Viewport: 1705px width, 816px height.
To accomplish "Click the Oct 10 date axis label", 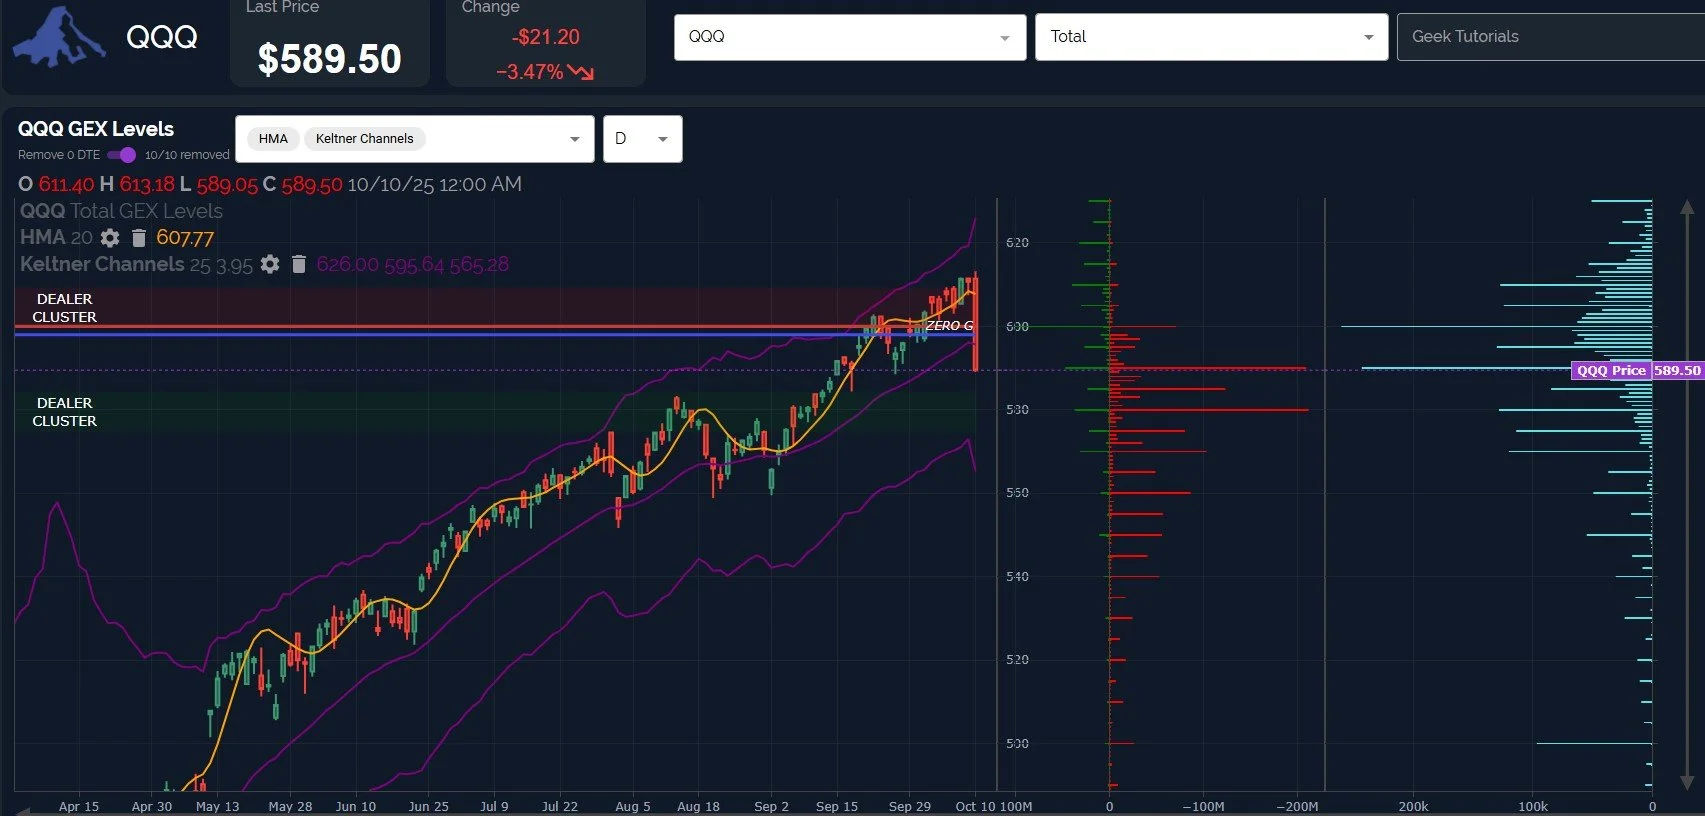I will (x=975, y=806).
